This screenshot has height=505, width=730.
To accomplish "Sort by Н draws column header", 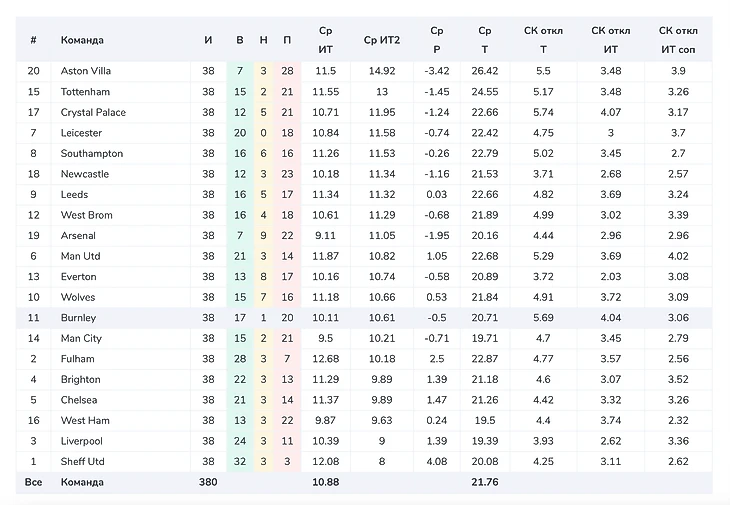I will click(x=263, y=40).
